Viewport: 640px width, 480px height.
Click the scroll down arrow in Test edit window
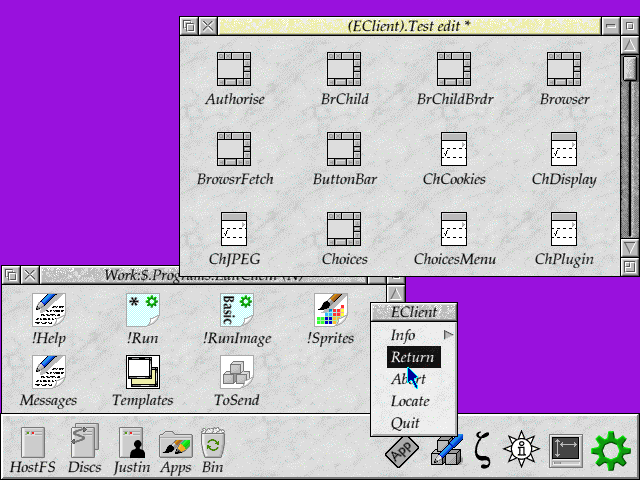[x=629, y=247]
